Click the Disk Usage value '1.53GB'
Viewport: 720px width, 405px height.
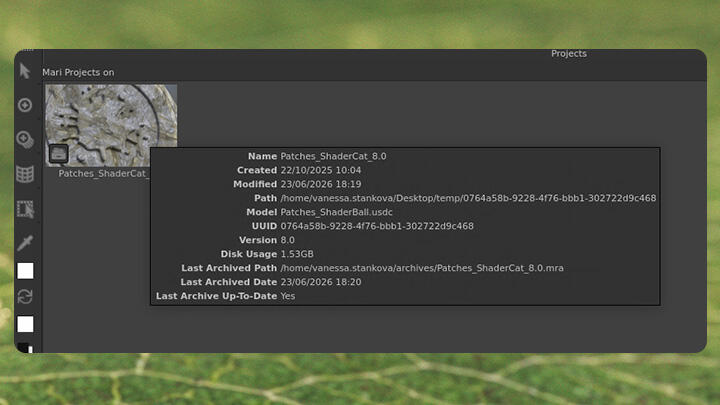pos(297,254)
